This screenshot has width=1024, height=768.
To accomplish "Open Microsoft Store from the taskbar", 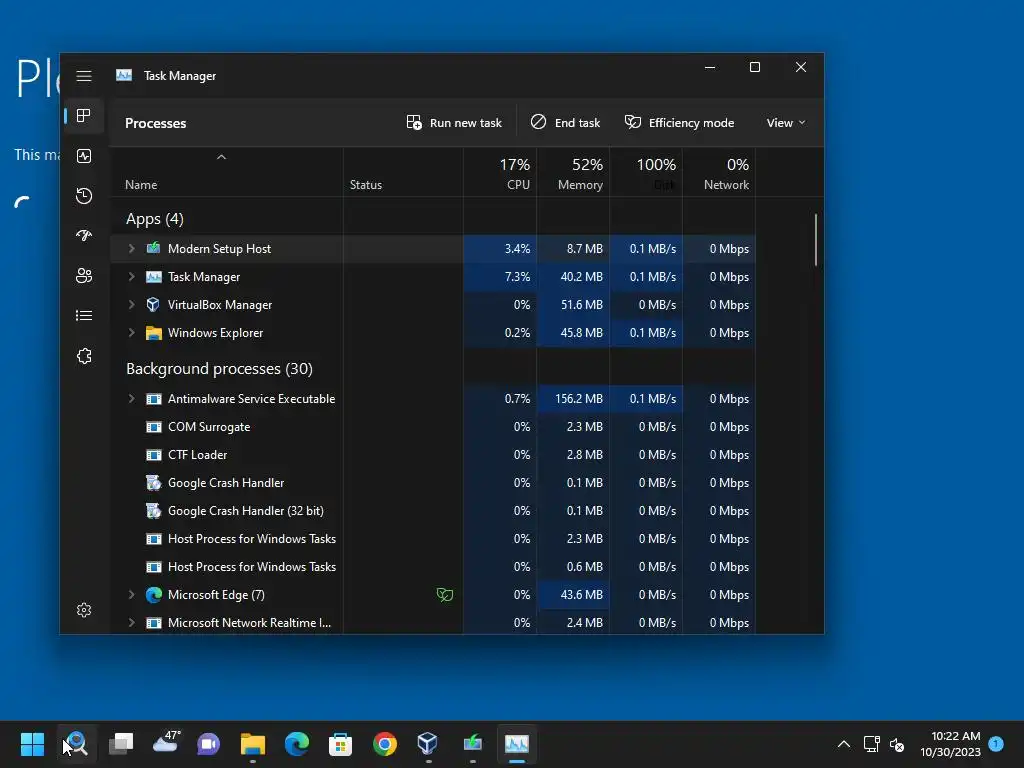I will pos(340,744).
